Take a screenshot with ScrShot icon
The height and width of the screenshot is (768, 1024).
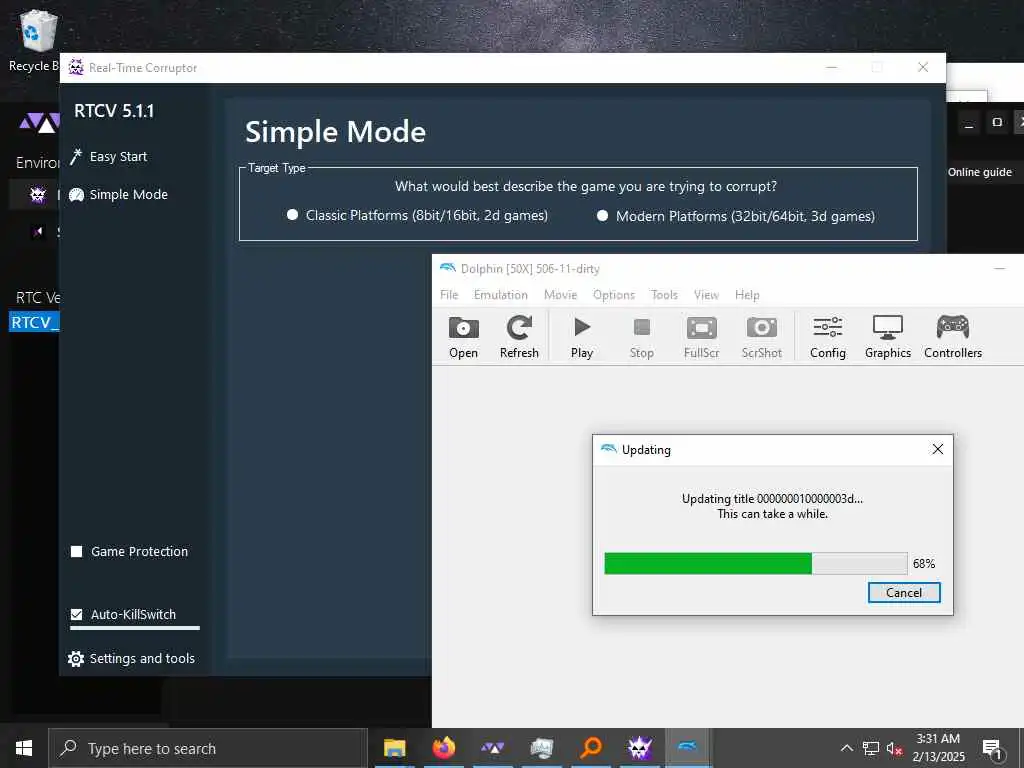(x=761, y=336)
